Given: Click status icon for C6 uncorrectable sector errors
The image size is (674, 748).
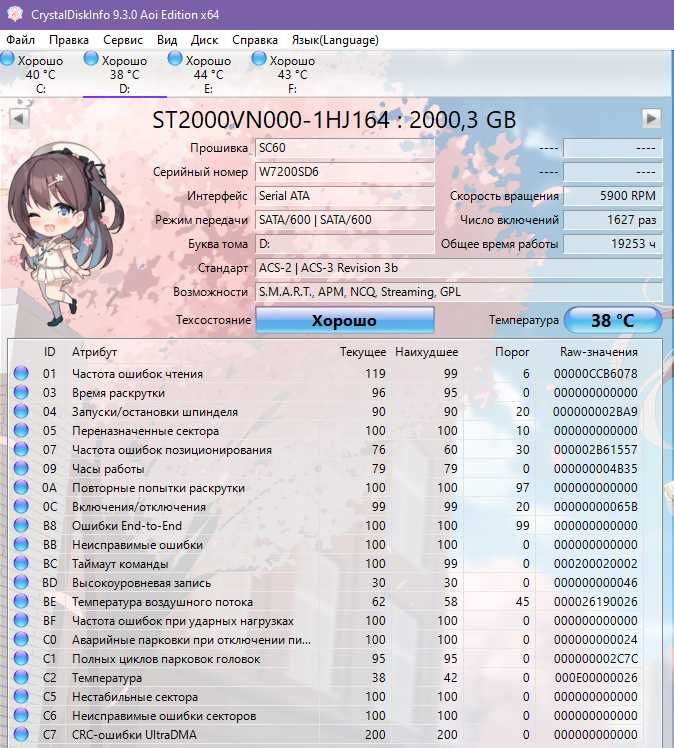Looking at the screenshot, I should pos(21,716).
